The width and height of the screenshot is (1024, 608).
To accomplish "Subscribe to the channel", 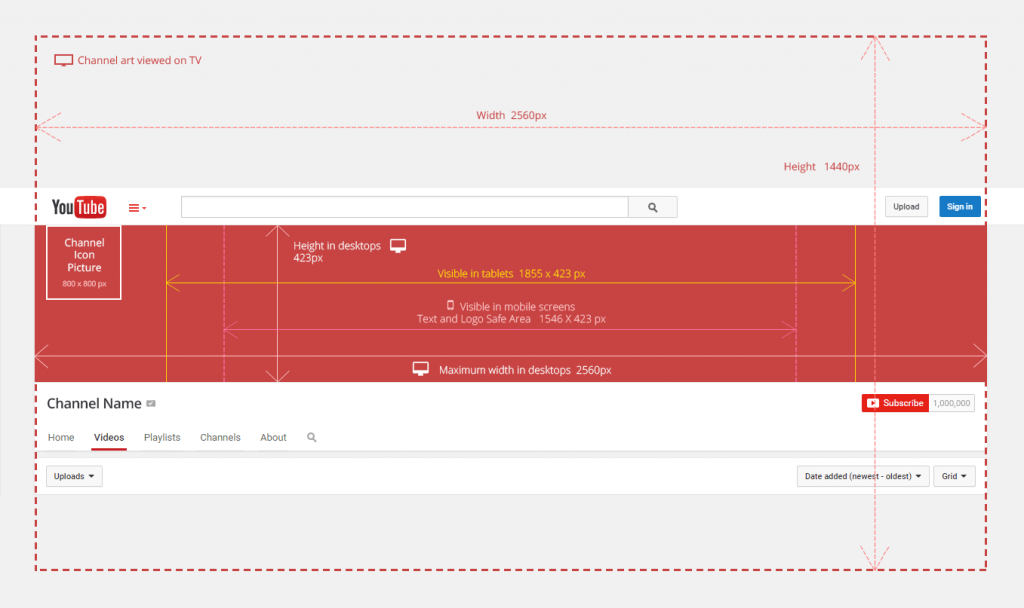I will pyautogui.click(x=895, y=403).
